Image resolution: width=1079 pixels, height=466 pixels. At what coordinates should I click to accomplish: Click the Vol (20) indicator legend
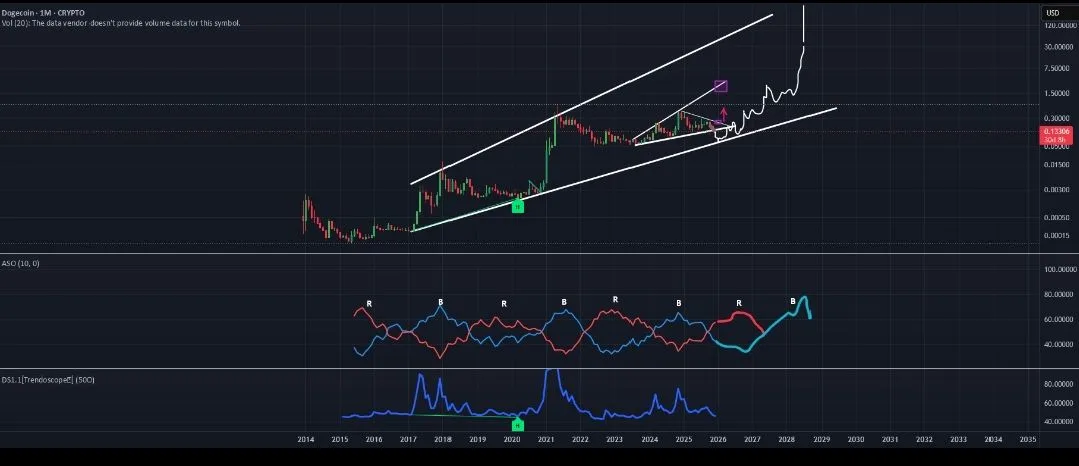(120, 22)
